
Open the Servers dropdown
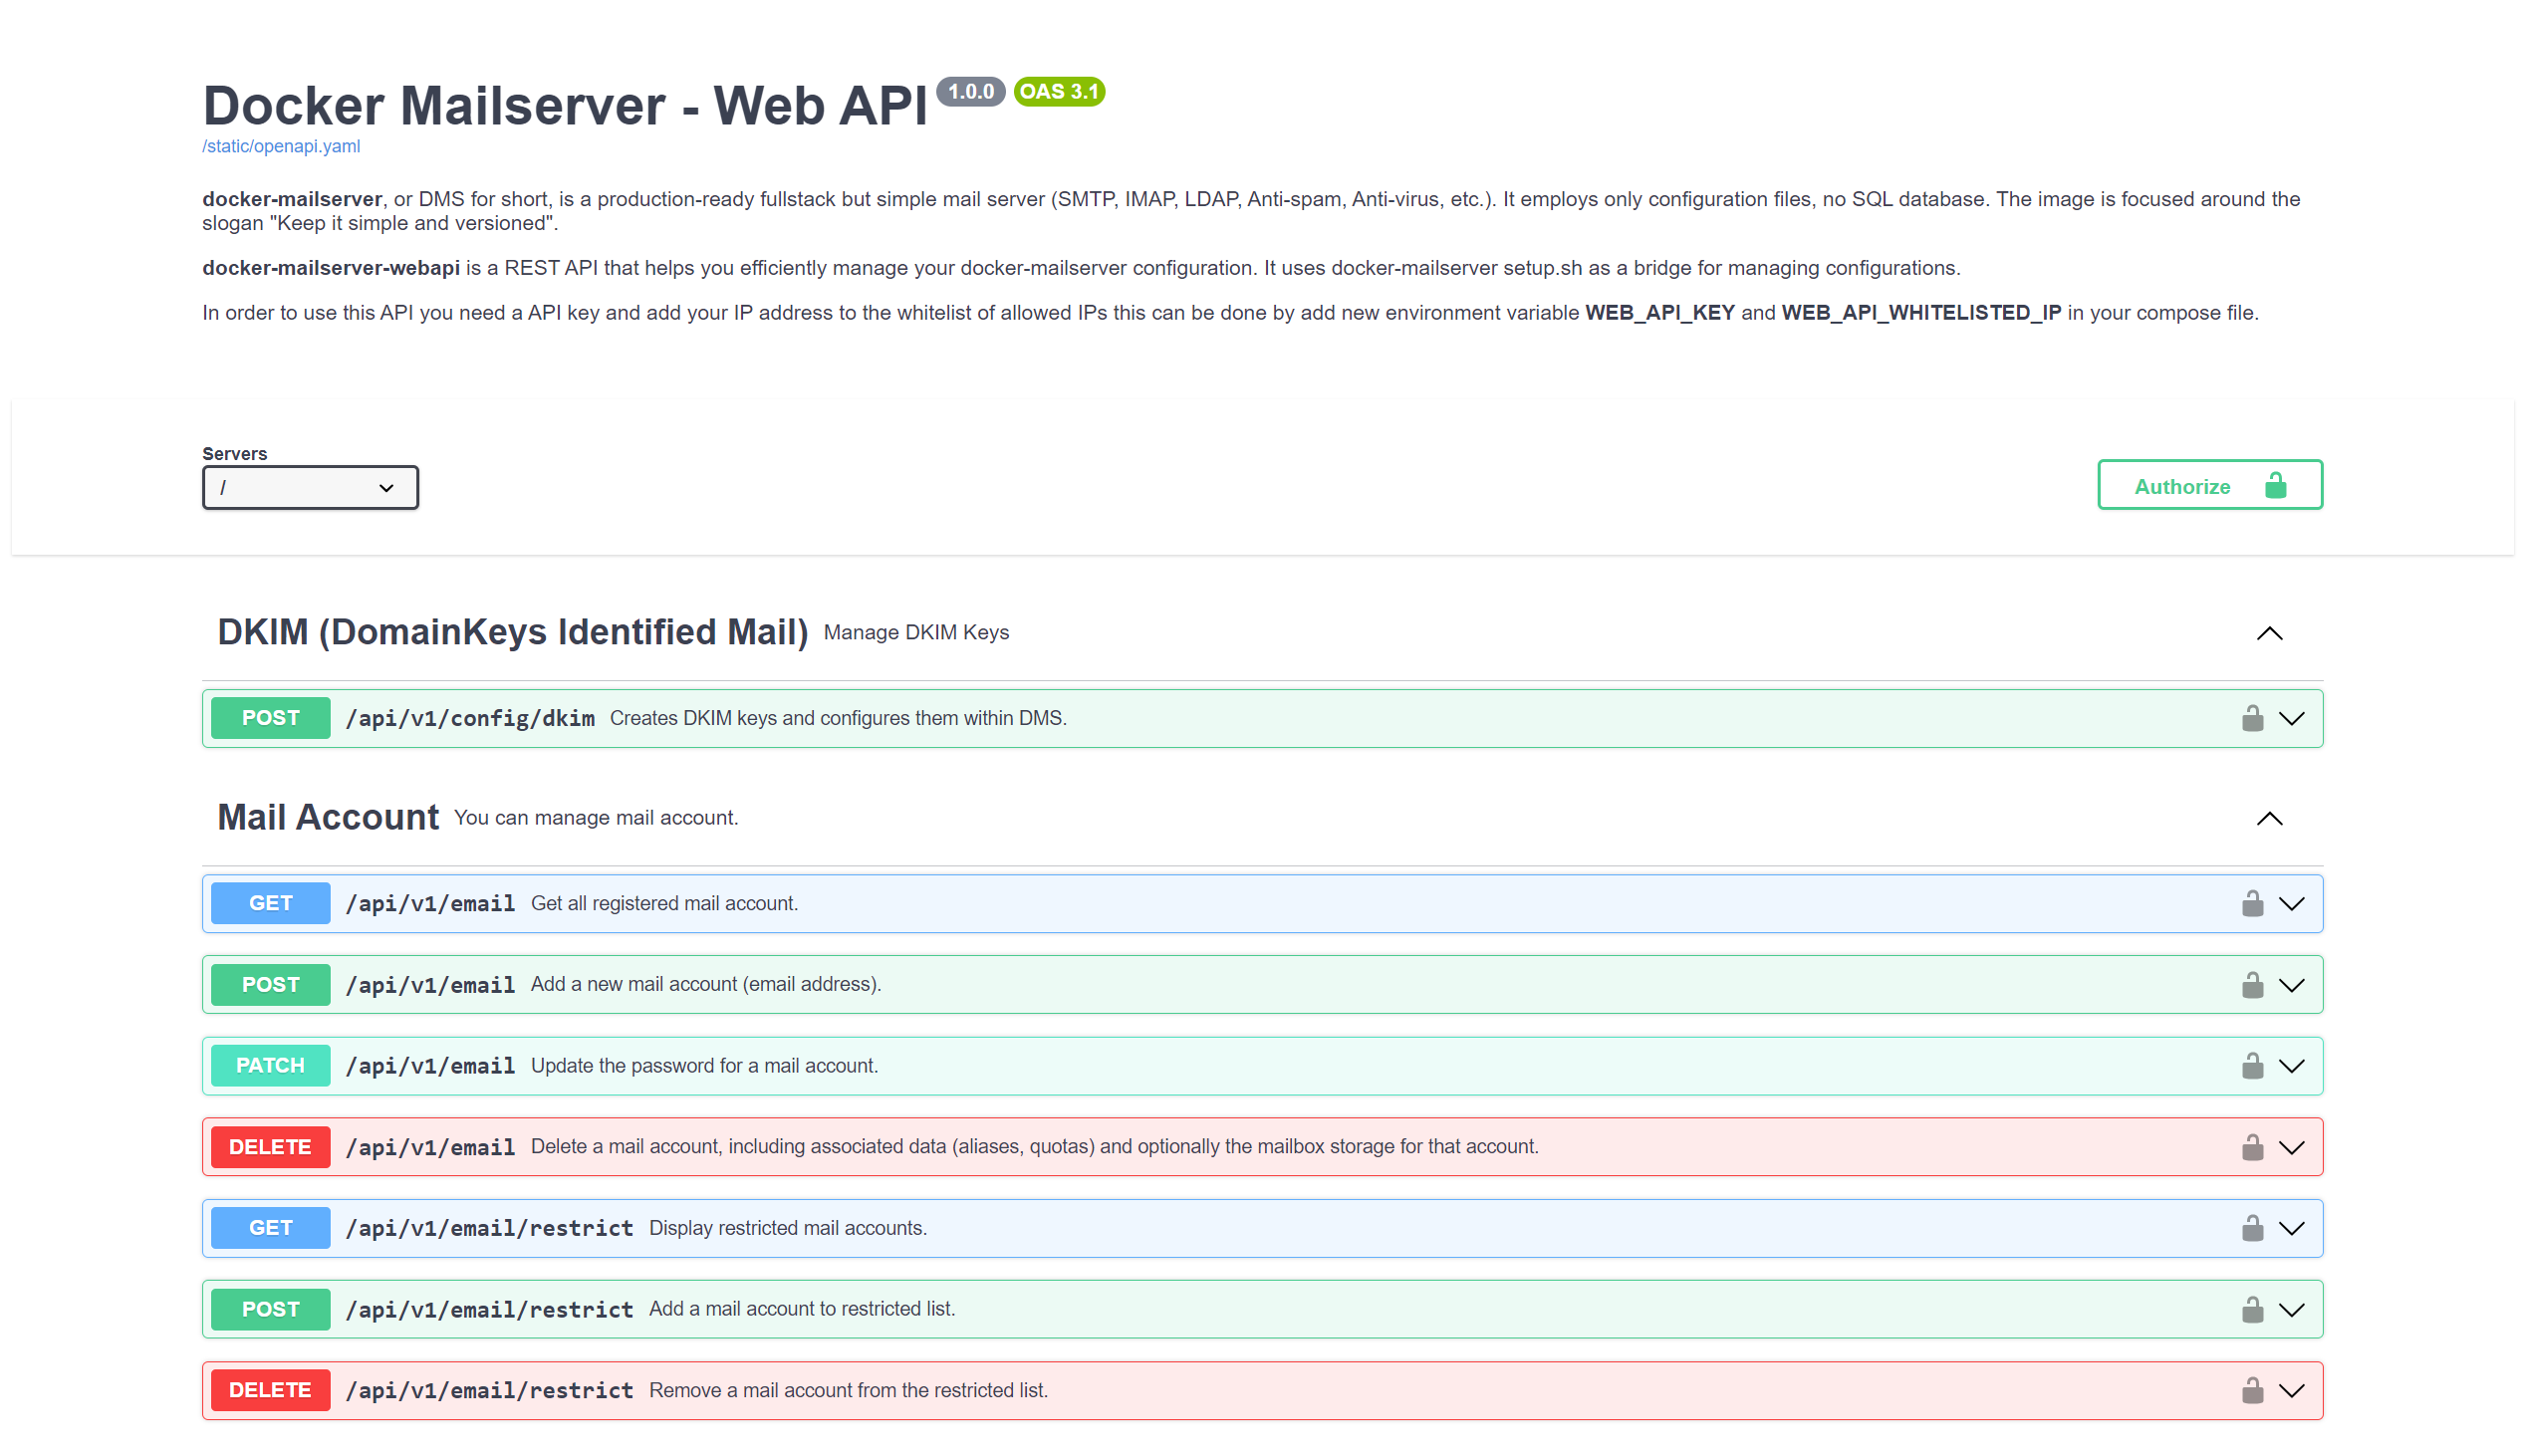click(310, 487)
